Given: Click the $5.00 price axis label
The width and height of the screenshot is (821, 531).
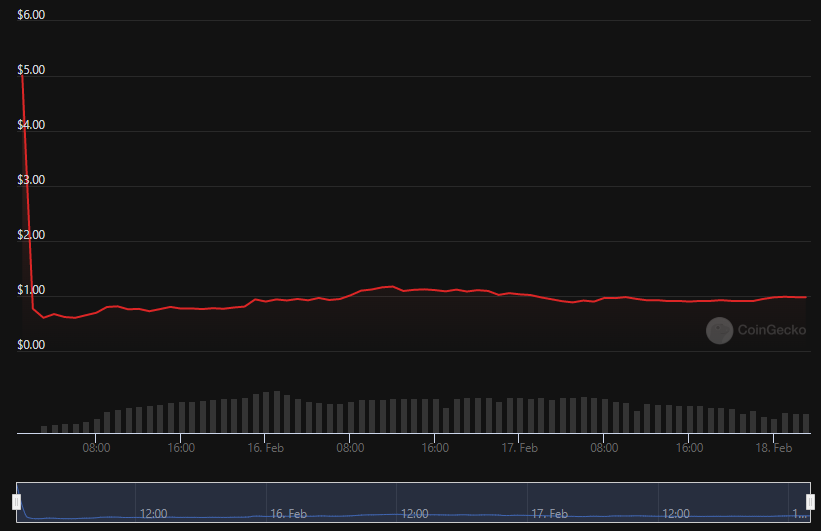Looking at the screenshot, I should coord(31,70).
